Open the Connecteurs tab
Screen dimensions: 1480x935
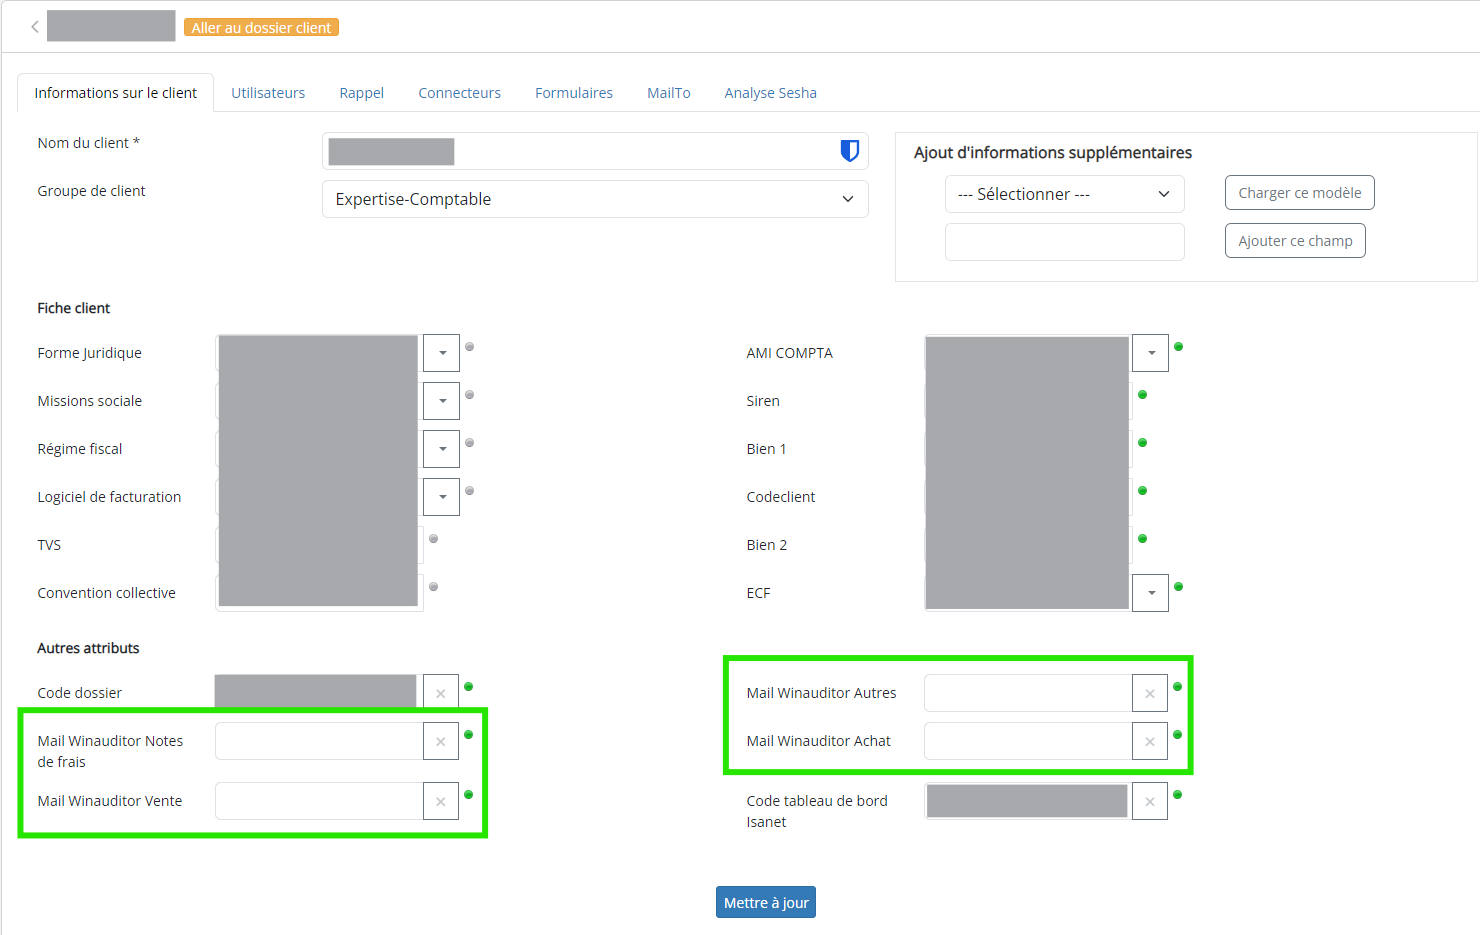459,93
